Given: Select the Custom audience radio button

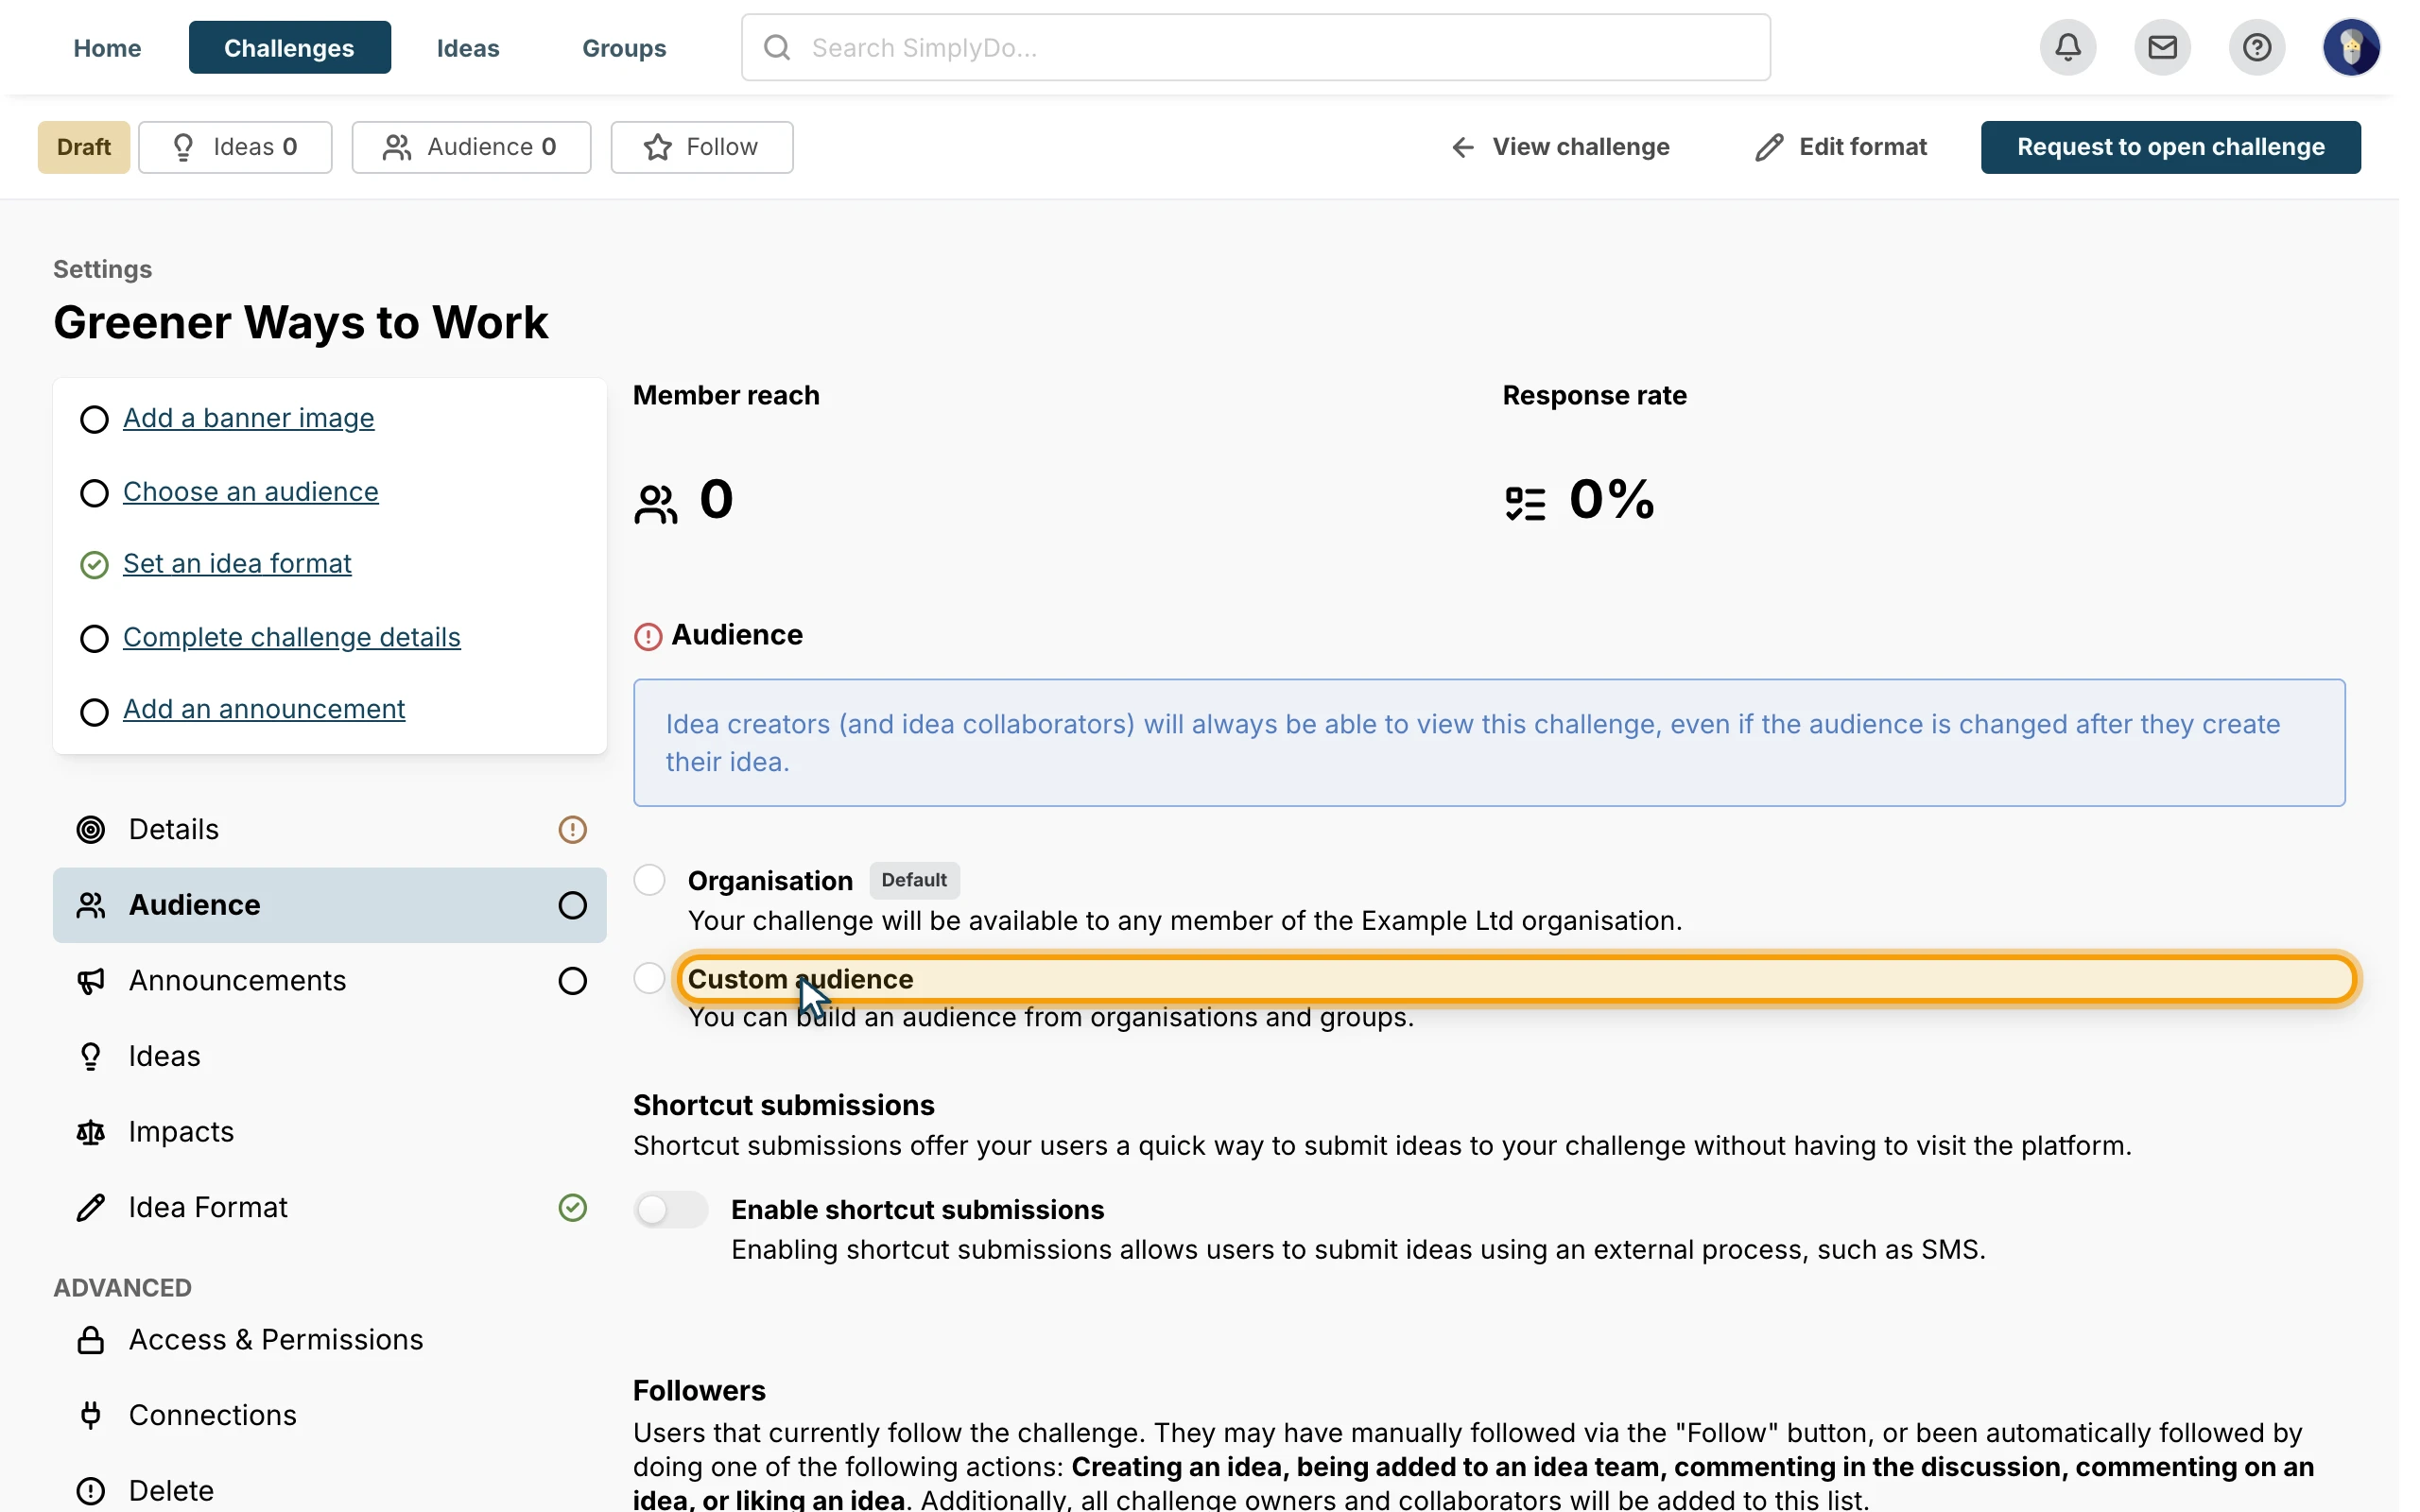Looking at the screenshot, I should (x=650, y=978).
